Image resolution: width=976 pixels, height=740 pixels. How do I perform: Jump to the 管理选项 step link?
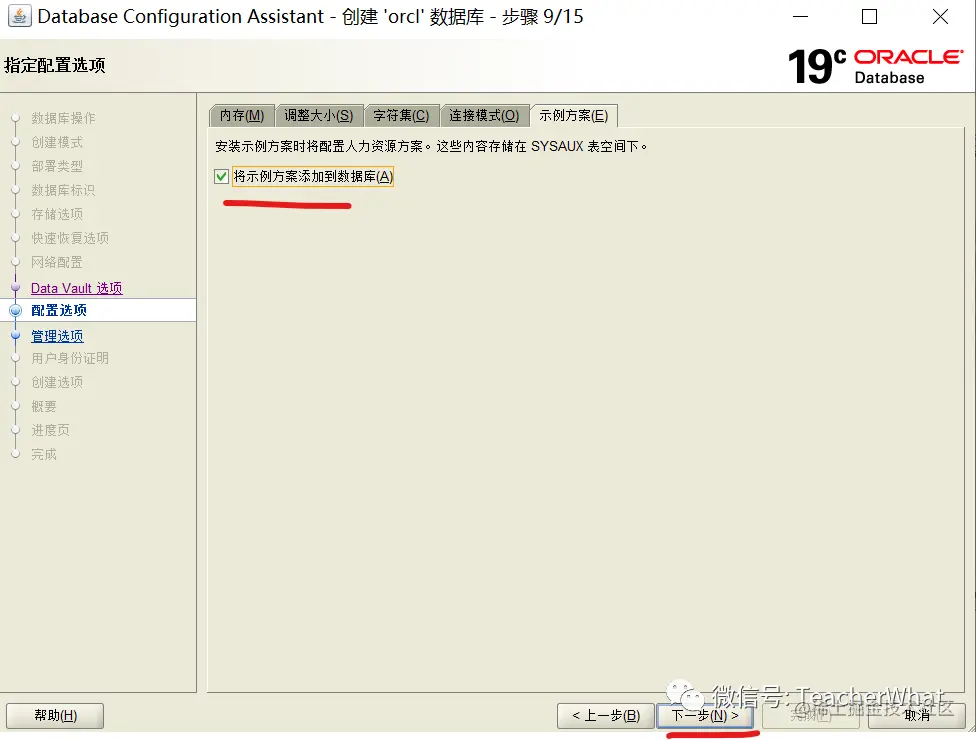57,336
